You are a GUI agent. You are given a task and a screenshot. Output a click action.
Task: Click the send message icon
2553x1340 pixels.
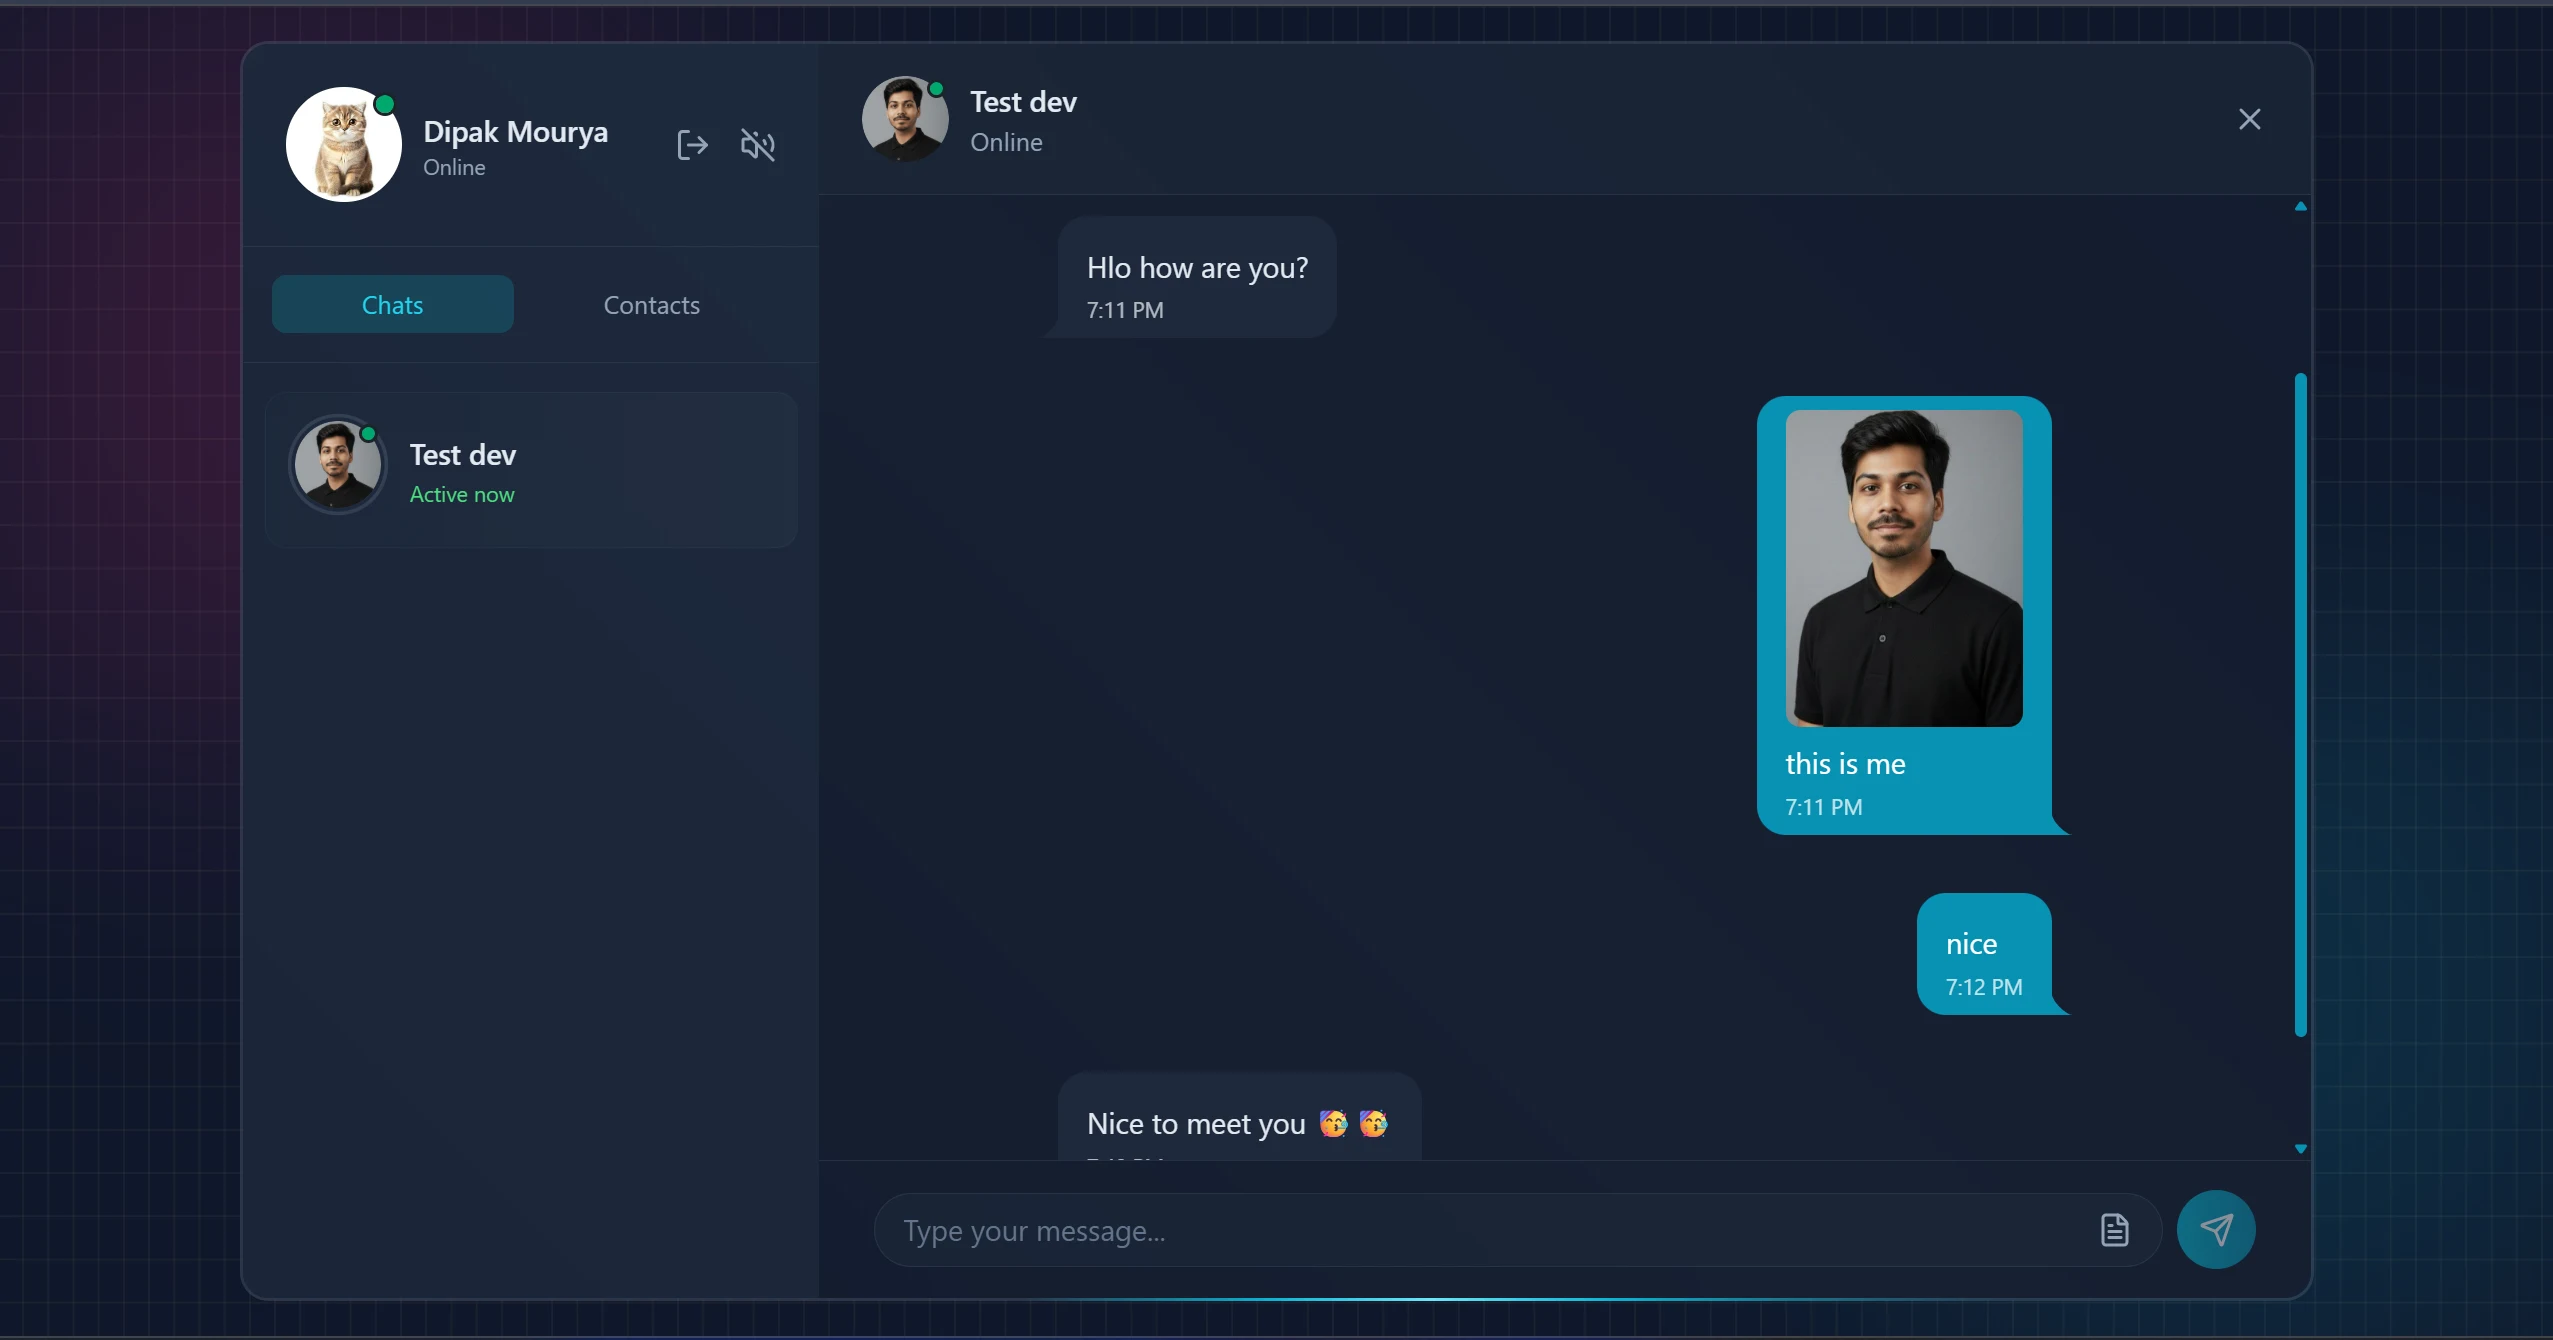(x=2218, y=1229)
